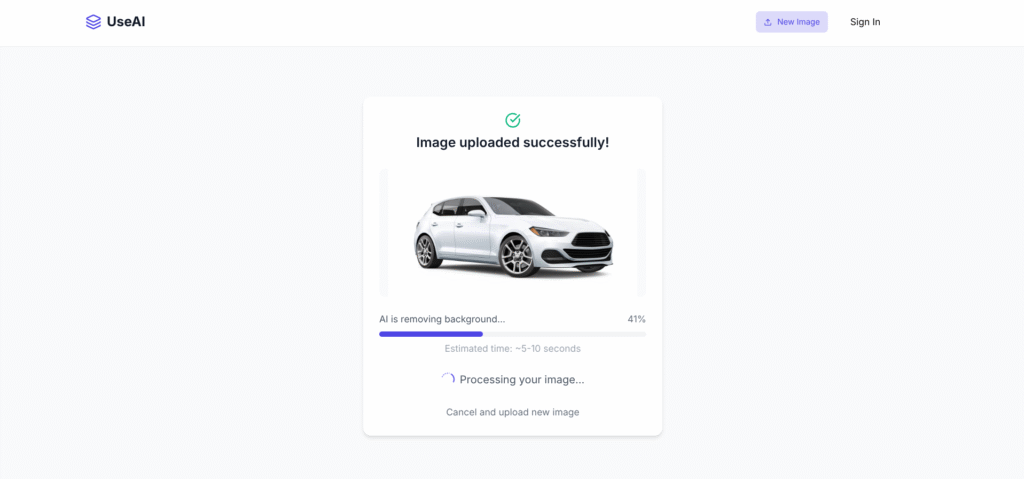The height and width of the screenshot is (479, 1024).
Task: Click the 41% progress percentage label
Action: click(636, 319)
